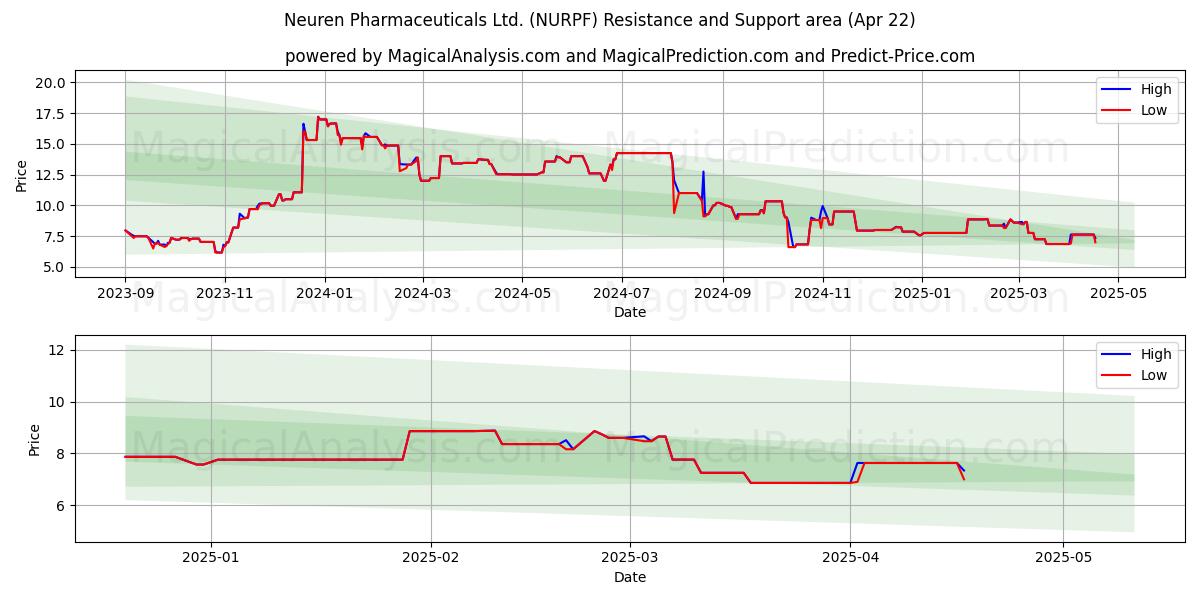Click the '2024-01' tick on upper chart
This screenshot has width=1200, height=600.
324,292
